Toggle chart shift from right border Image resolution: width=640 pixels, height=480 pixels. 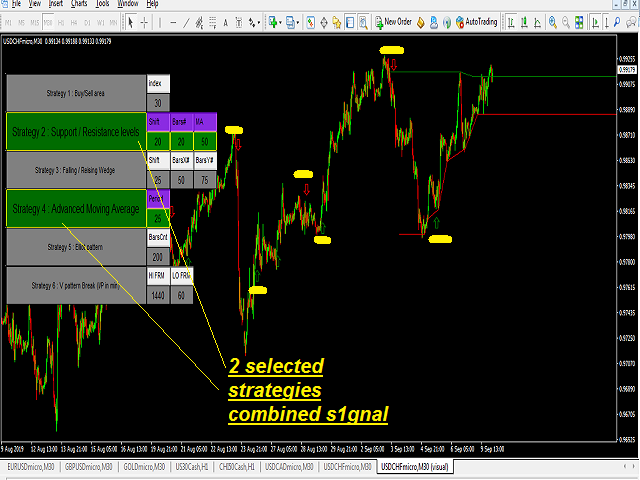[x=607, y=22]
